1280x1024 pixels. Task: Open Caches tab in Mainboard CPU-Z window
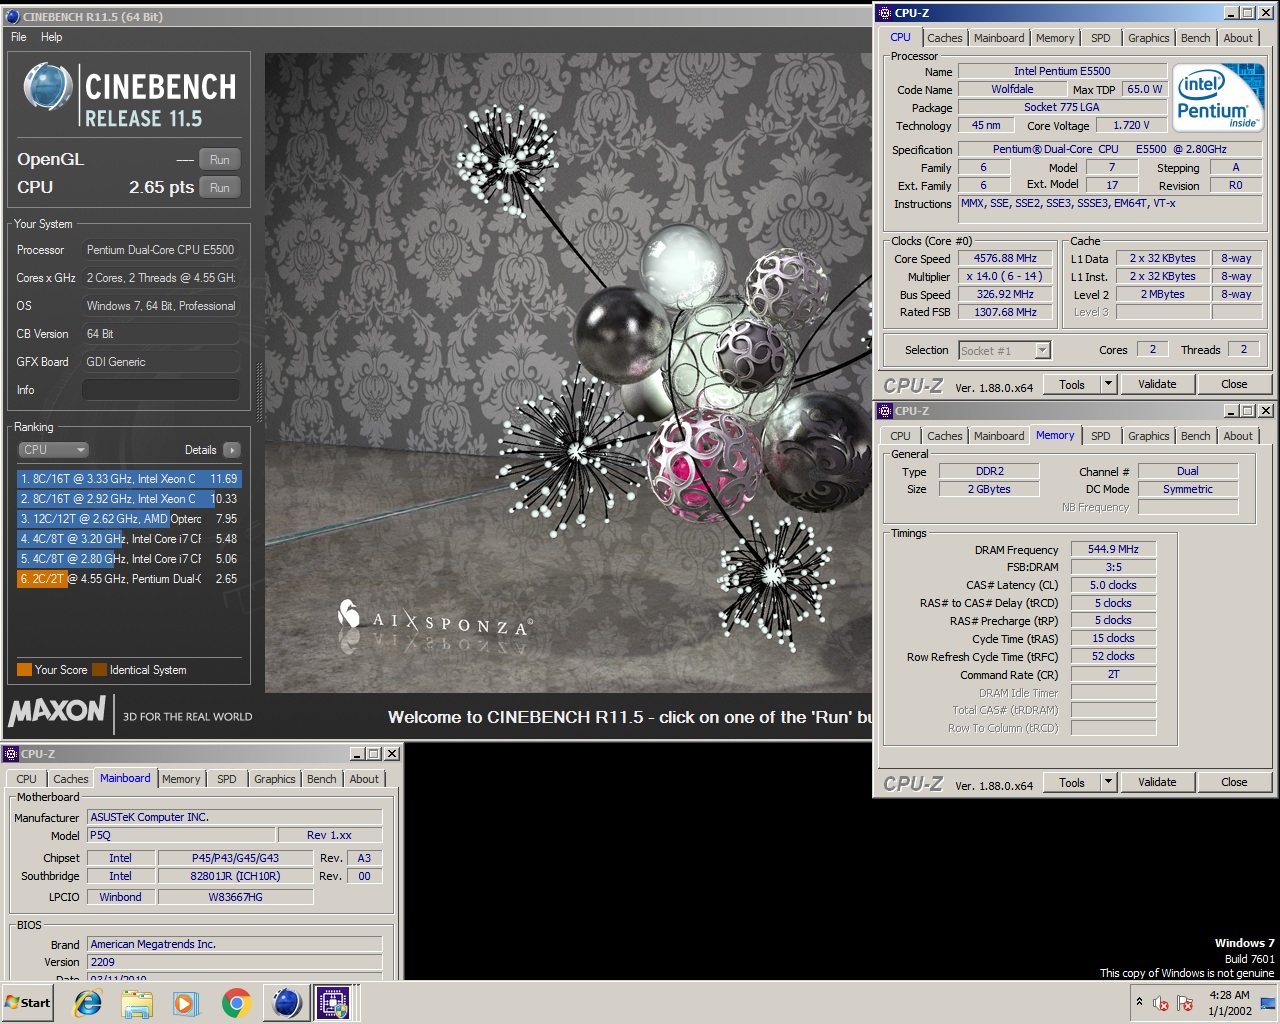(70, 779)
